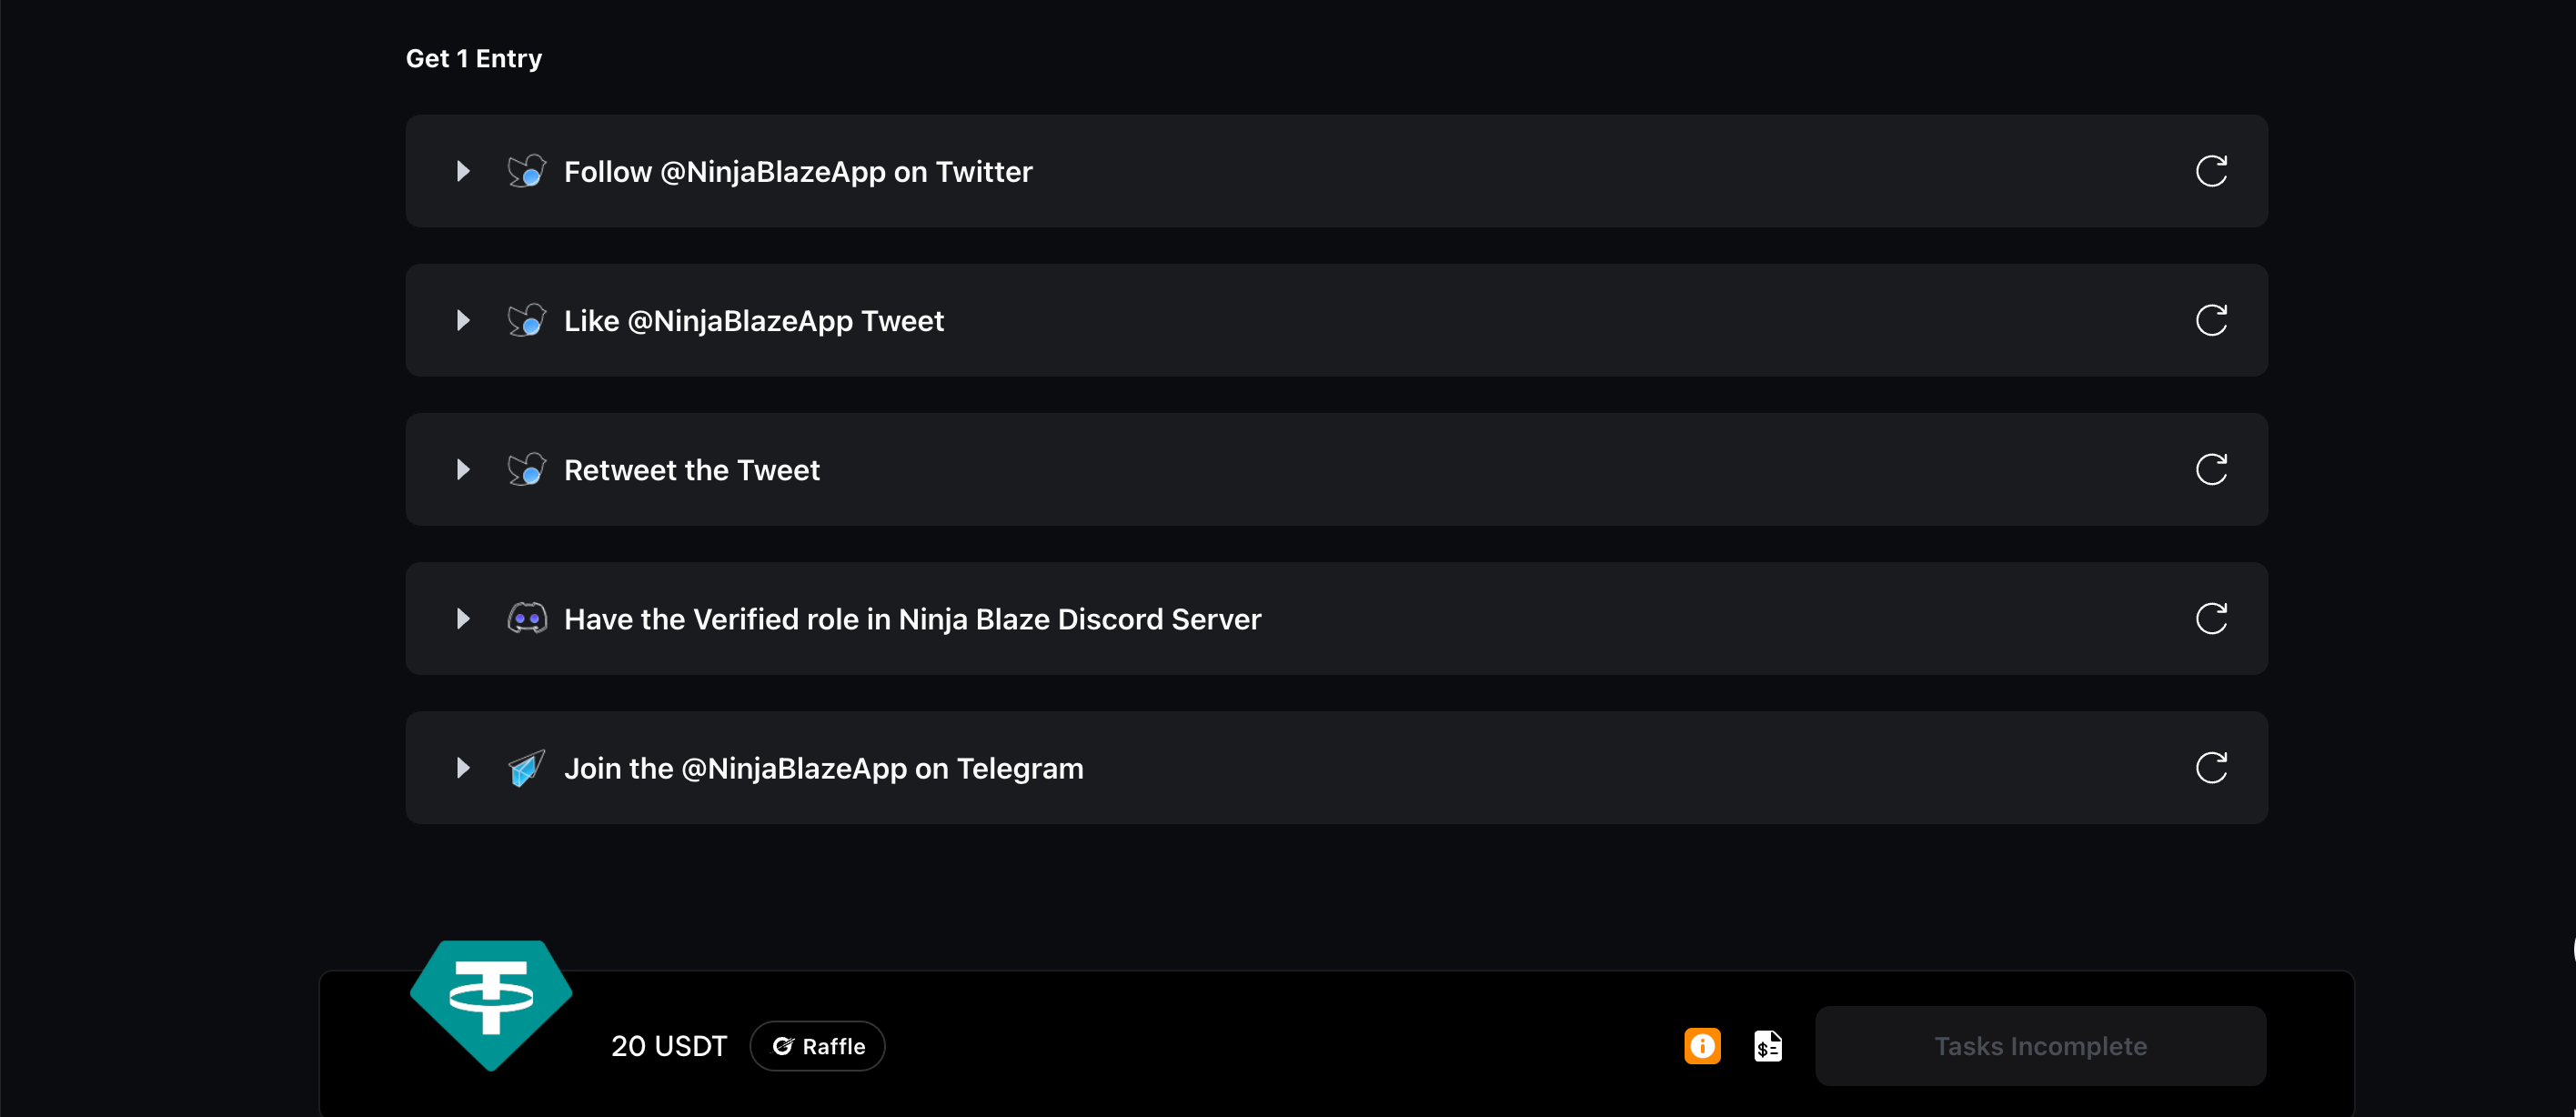This screenshot has width=2576, height=1117.
Task: Open the orange info icon
Action: [1702, 1046]
